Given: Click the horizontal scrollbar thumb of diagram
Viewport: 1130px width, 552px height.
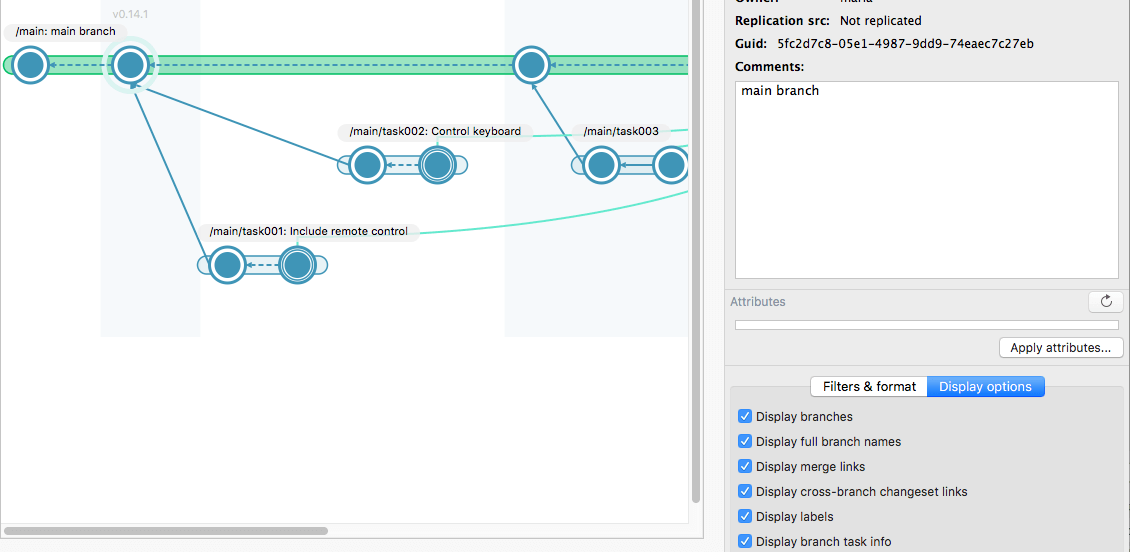Looking at the screenshot, I should pos(166,530).
